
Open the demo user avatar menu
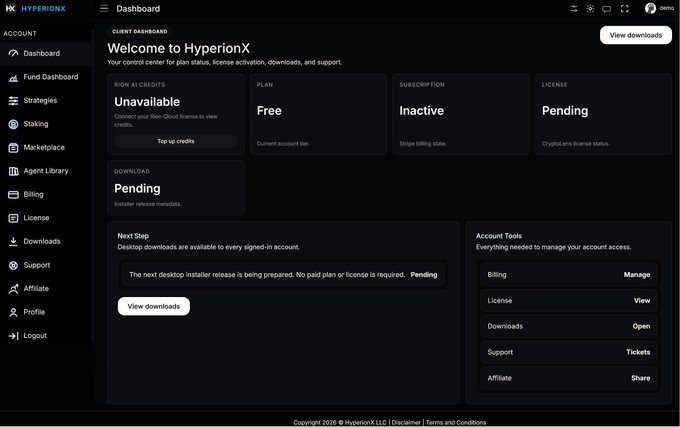click(650, 8)
